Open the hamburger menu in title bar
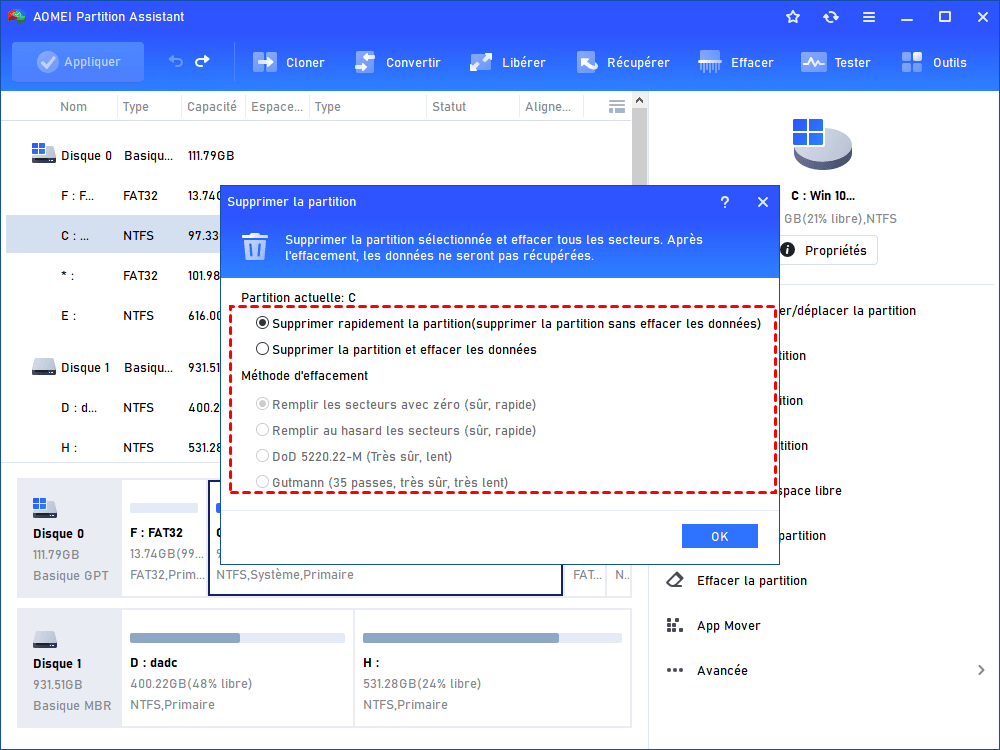Viewport: 1000px width, 750px height. (x=869, y=17)
